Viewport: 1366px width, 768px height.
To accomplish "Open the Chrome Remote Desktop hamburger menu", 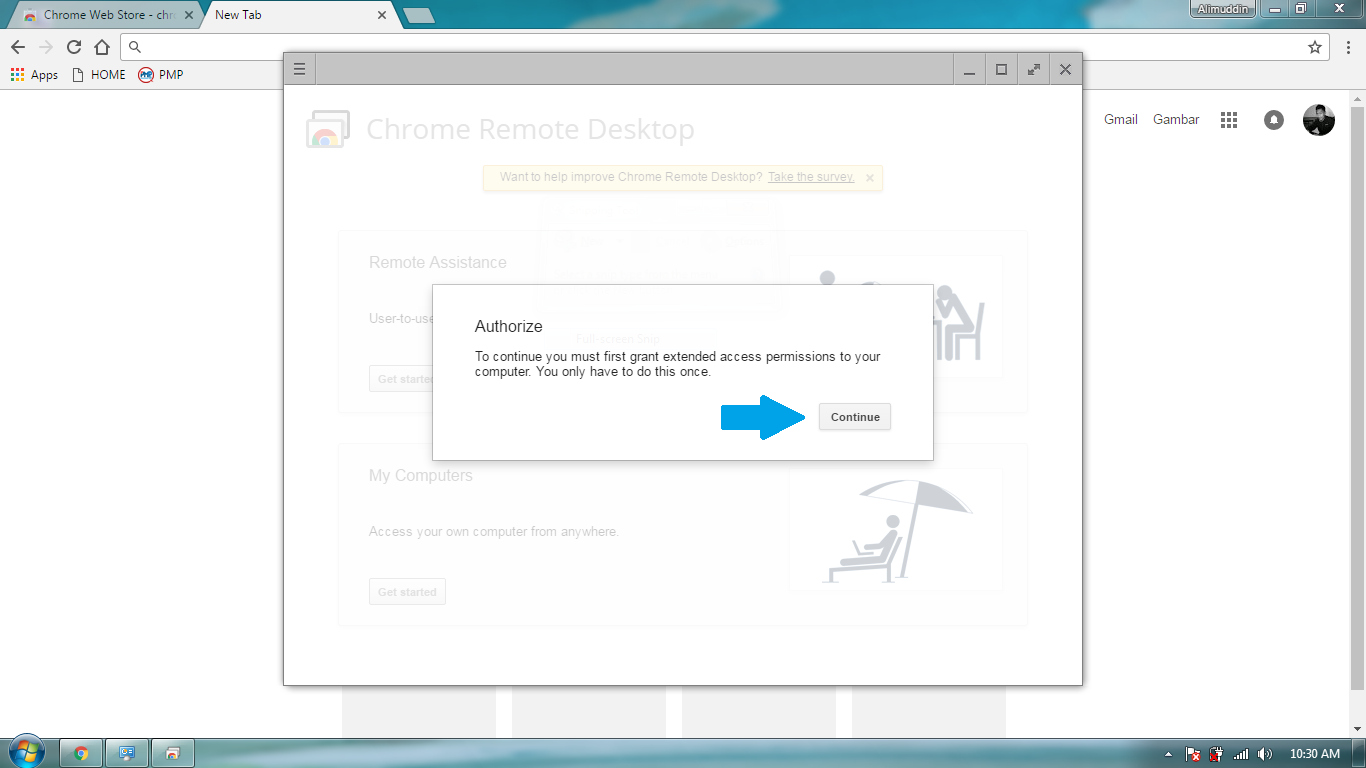I will [299, 69].
